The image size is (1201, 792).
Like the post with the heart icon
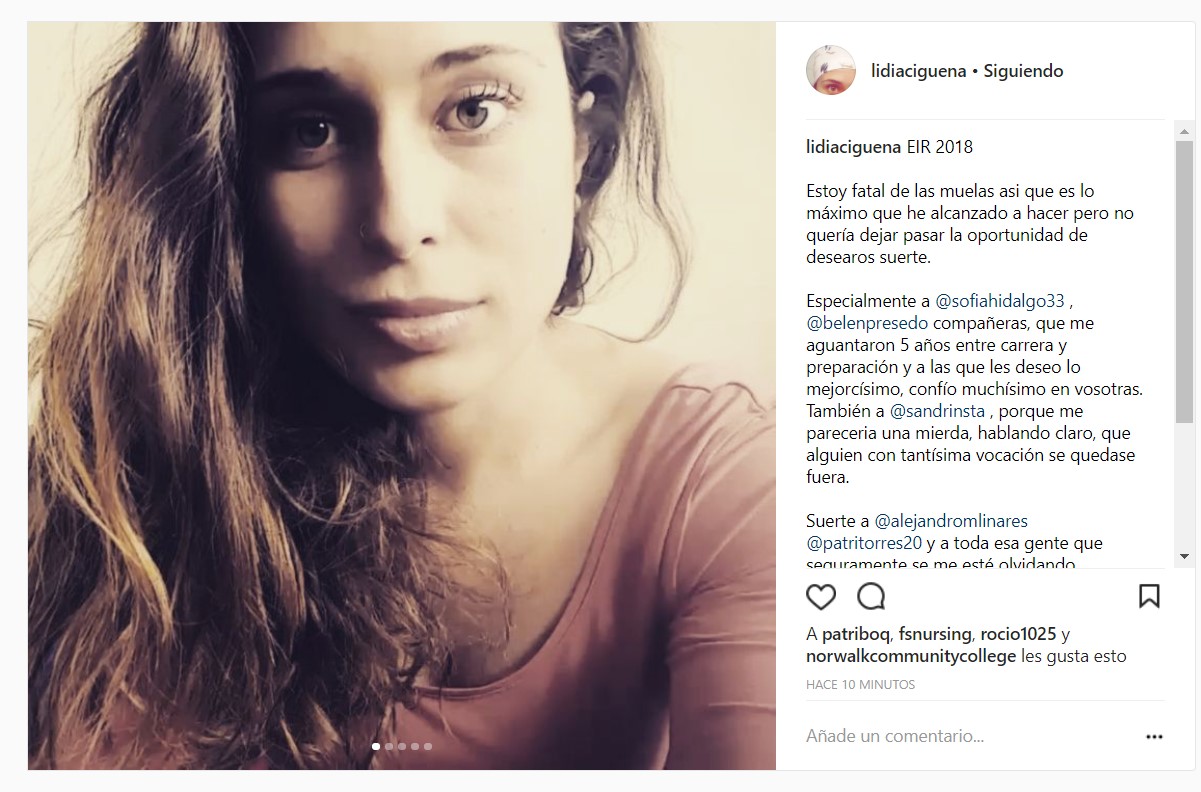click(x=821, y=597)
